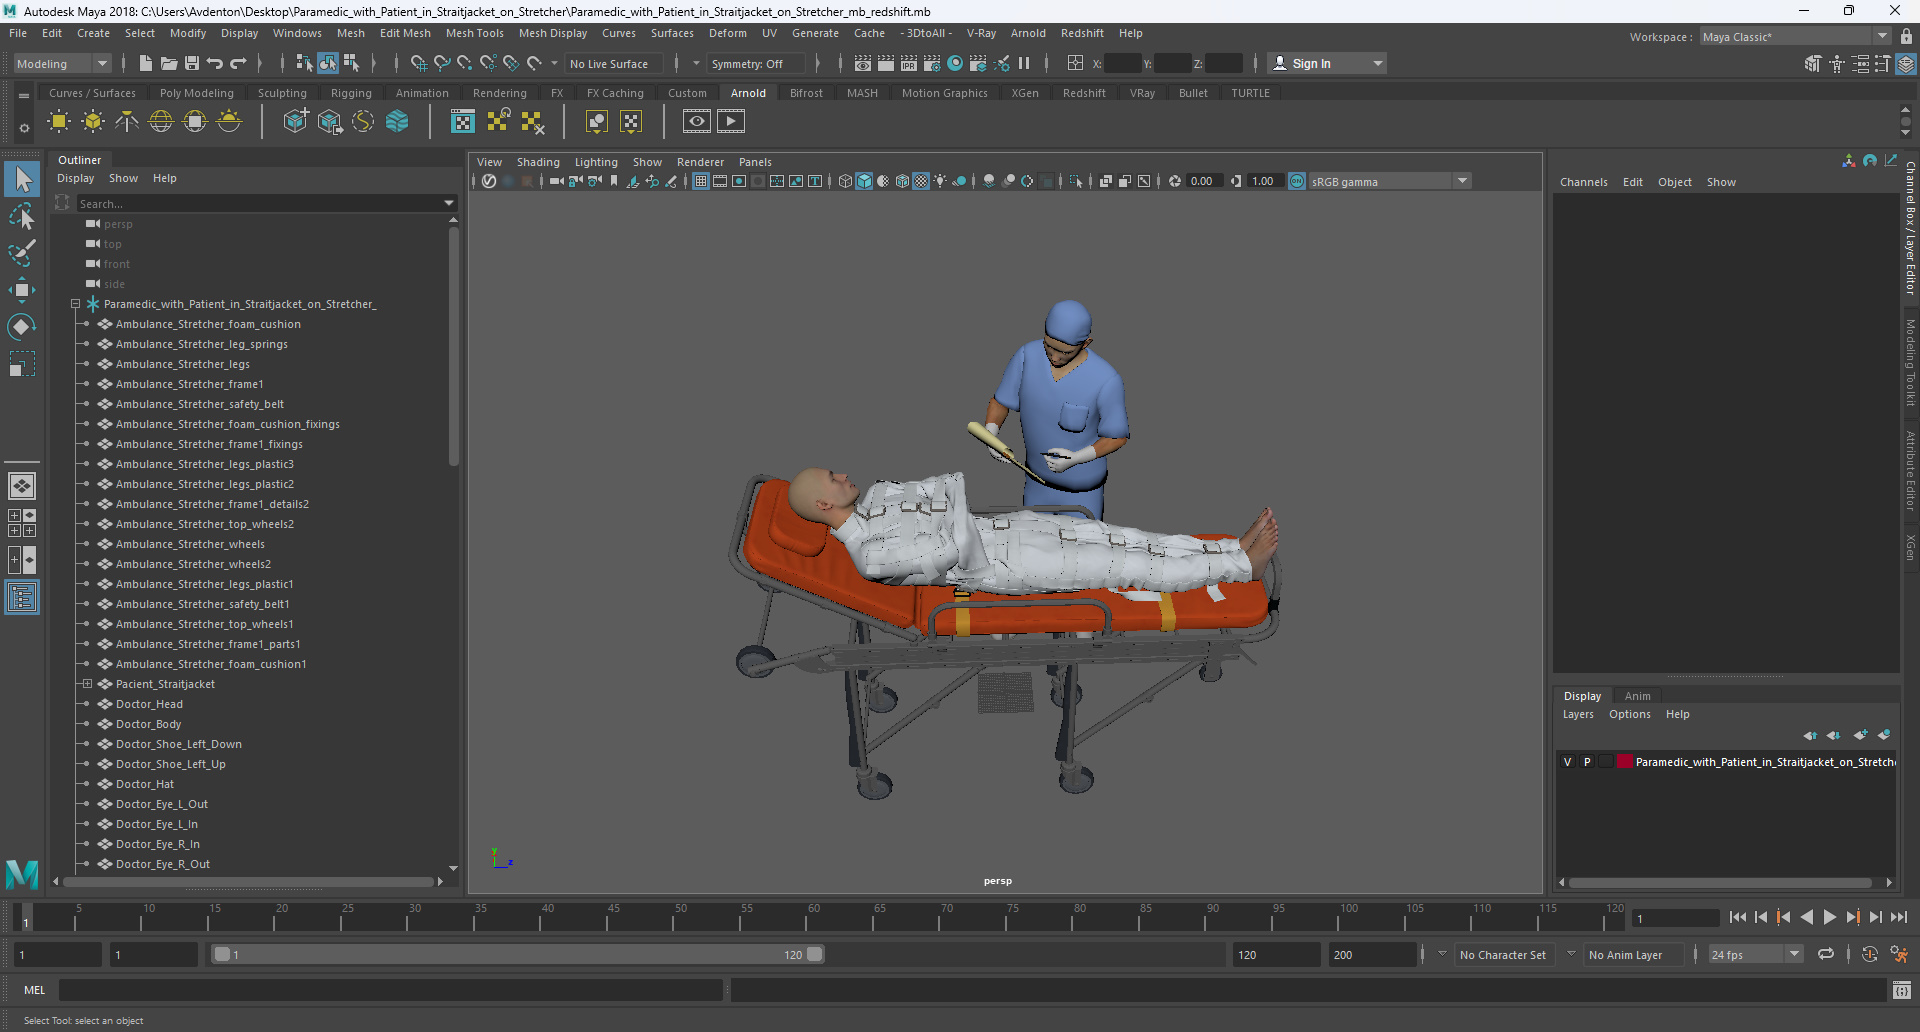Open Symmetry Off dropdown
This screenshot has width=1920, height=1032.
pyautogui.click(x=756, y=63)
